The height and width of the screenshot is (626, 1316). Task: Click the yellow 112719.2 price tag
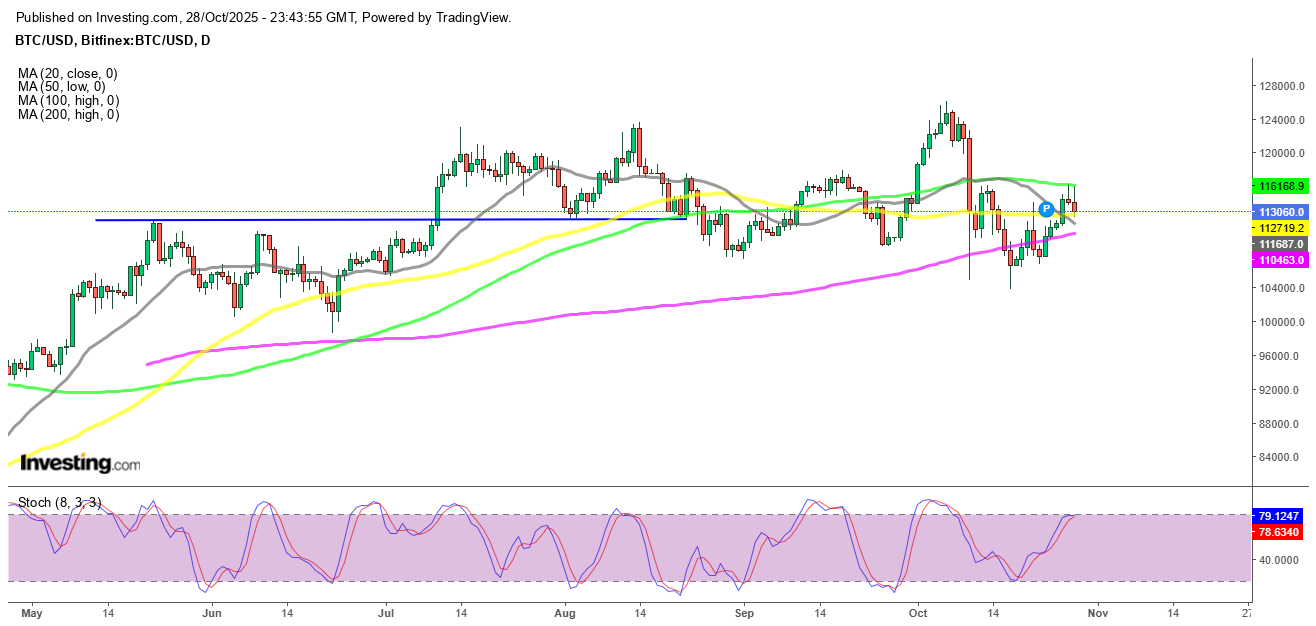(x=1283, y=228)
